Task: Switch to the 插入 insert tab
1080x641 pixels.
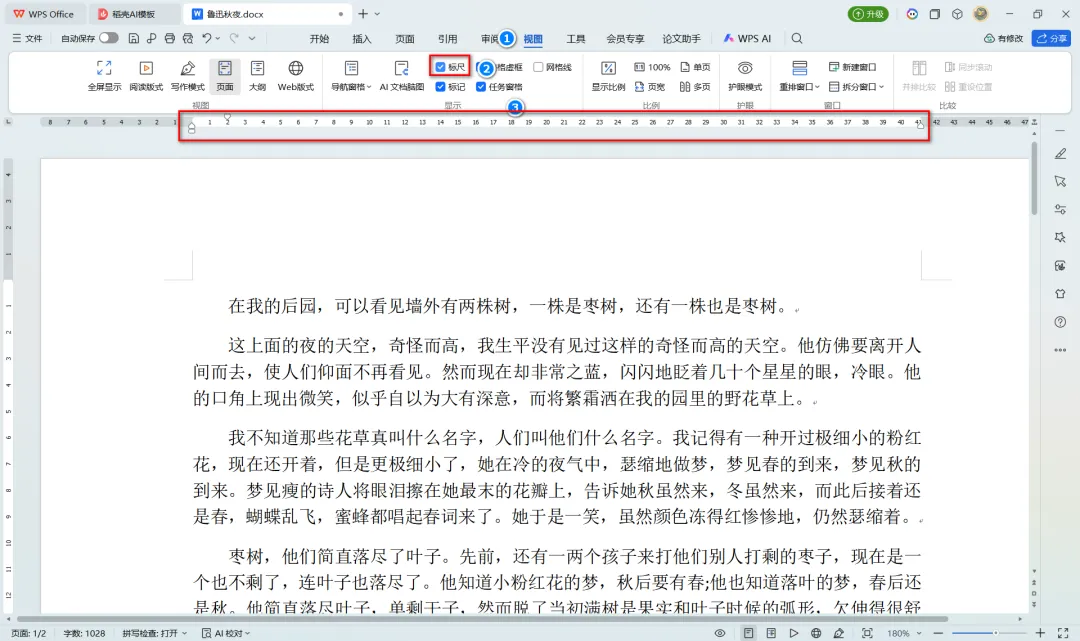Action: click(362, 39)
